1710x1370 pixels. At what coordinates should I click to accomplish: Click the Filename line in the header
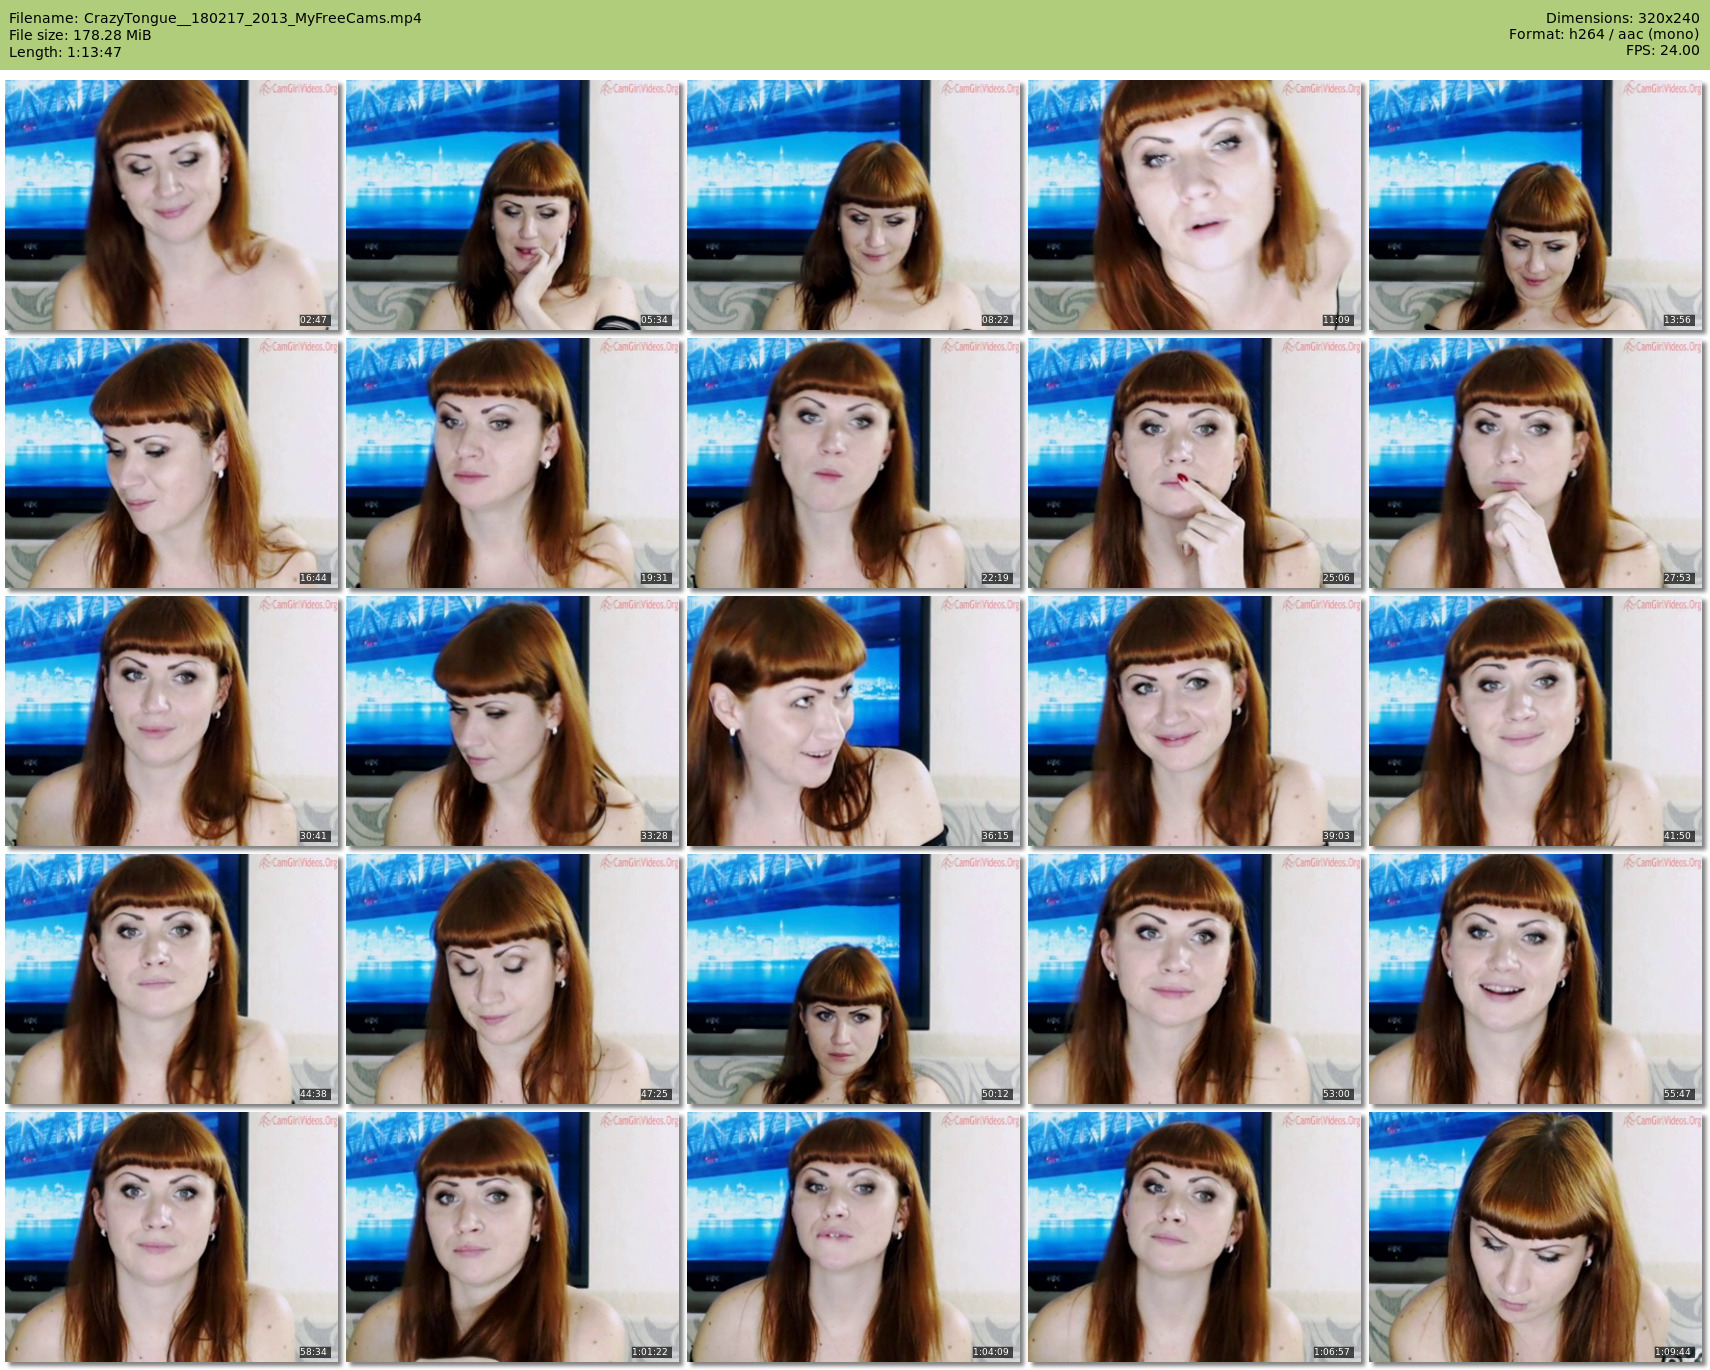[x=215, y=18]
